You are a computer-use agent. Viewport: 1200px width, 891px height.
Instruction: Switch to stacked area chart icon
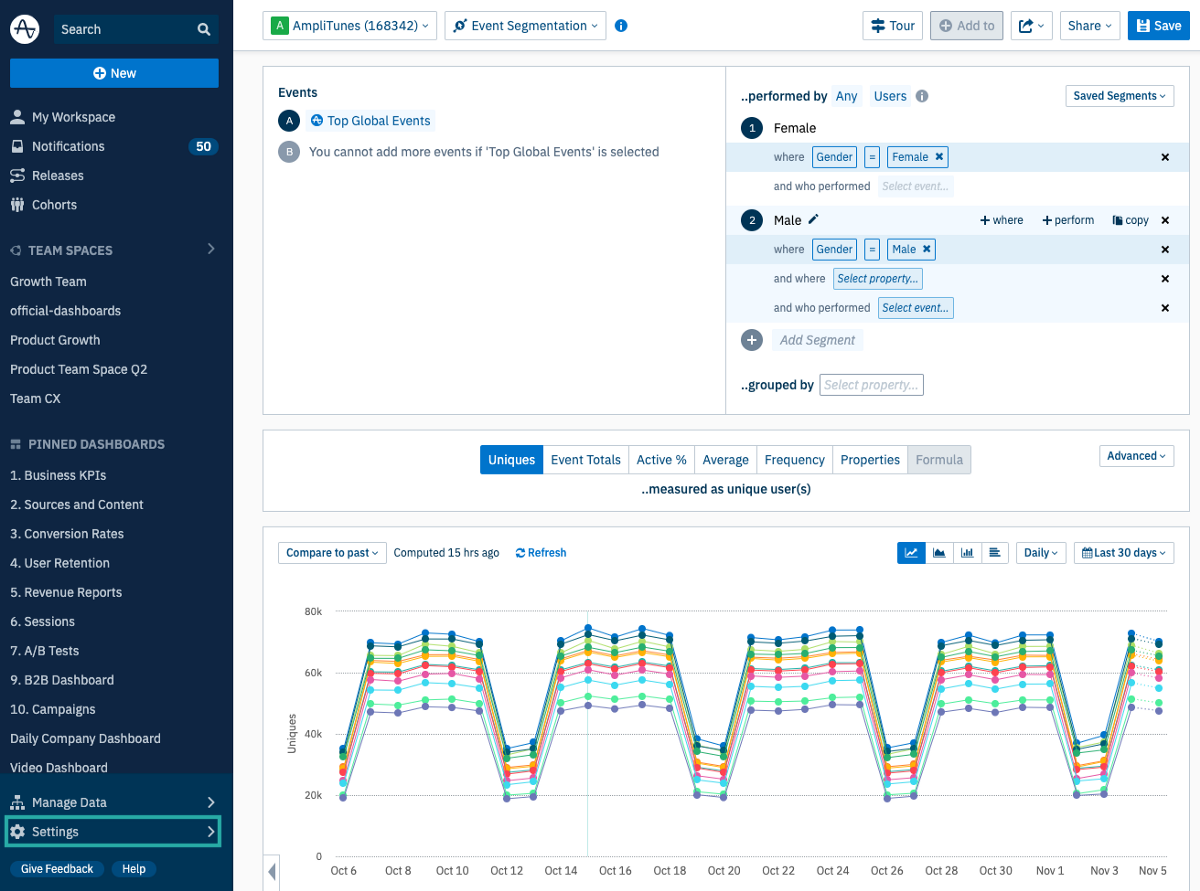pos(939,552)
